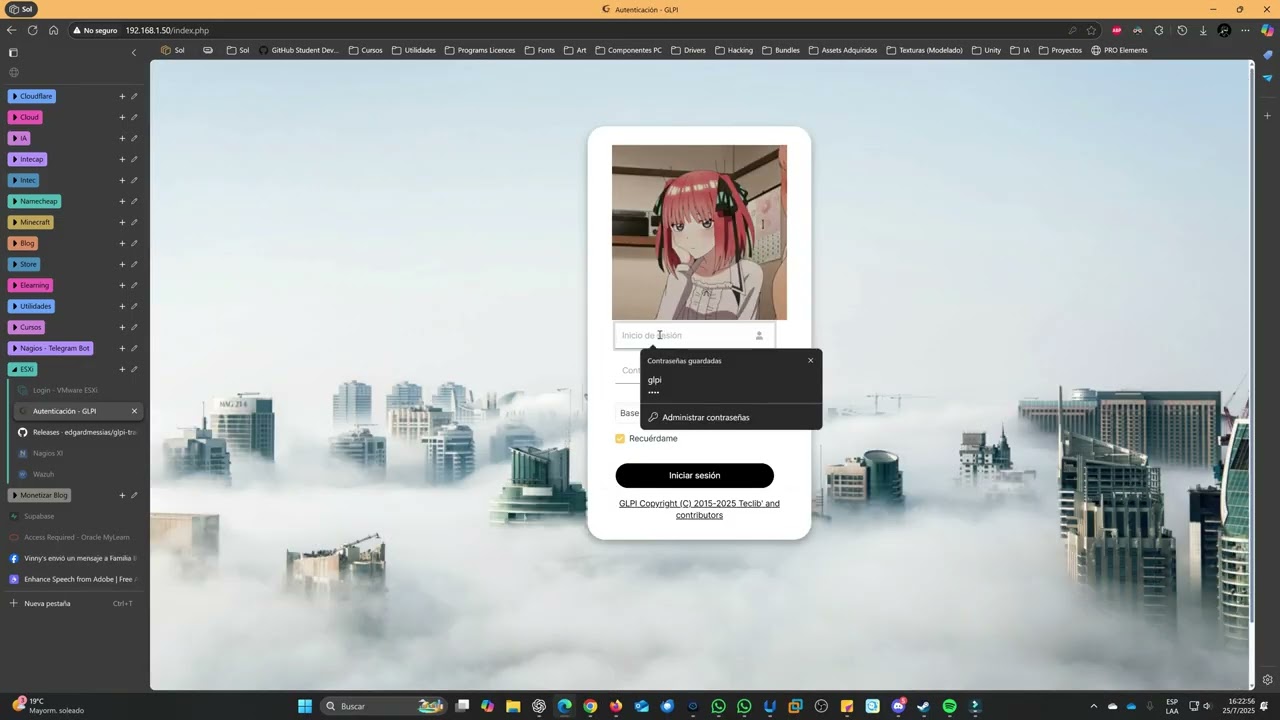The image size is (1280, 720).
Task: Click the Windows taskbar Buscar search box
Action: (x=383, y=706)
